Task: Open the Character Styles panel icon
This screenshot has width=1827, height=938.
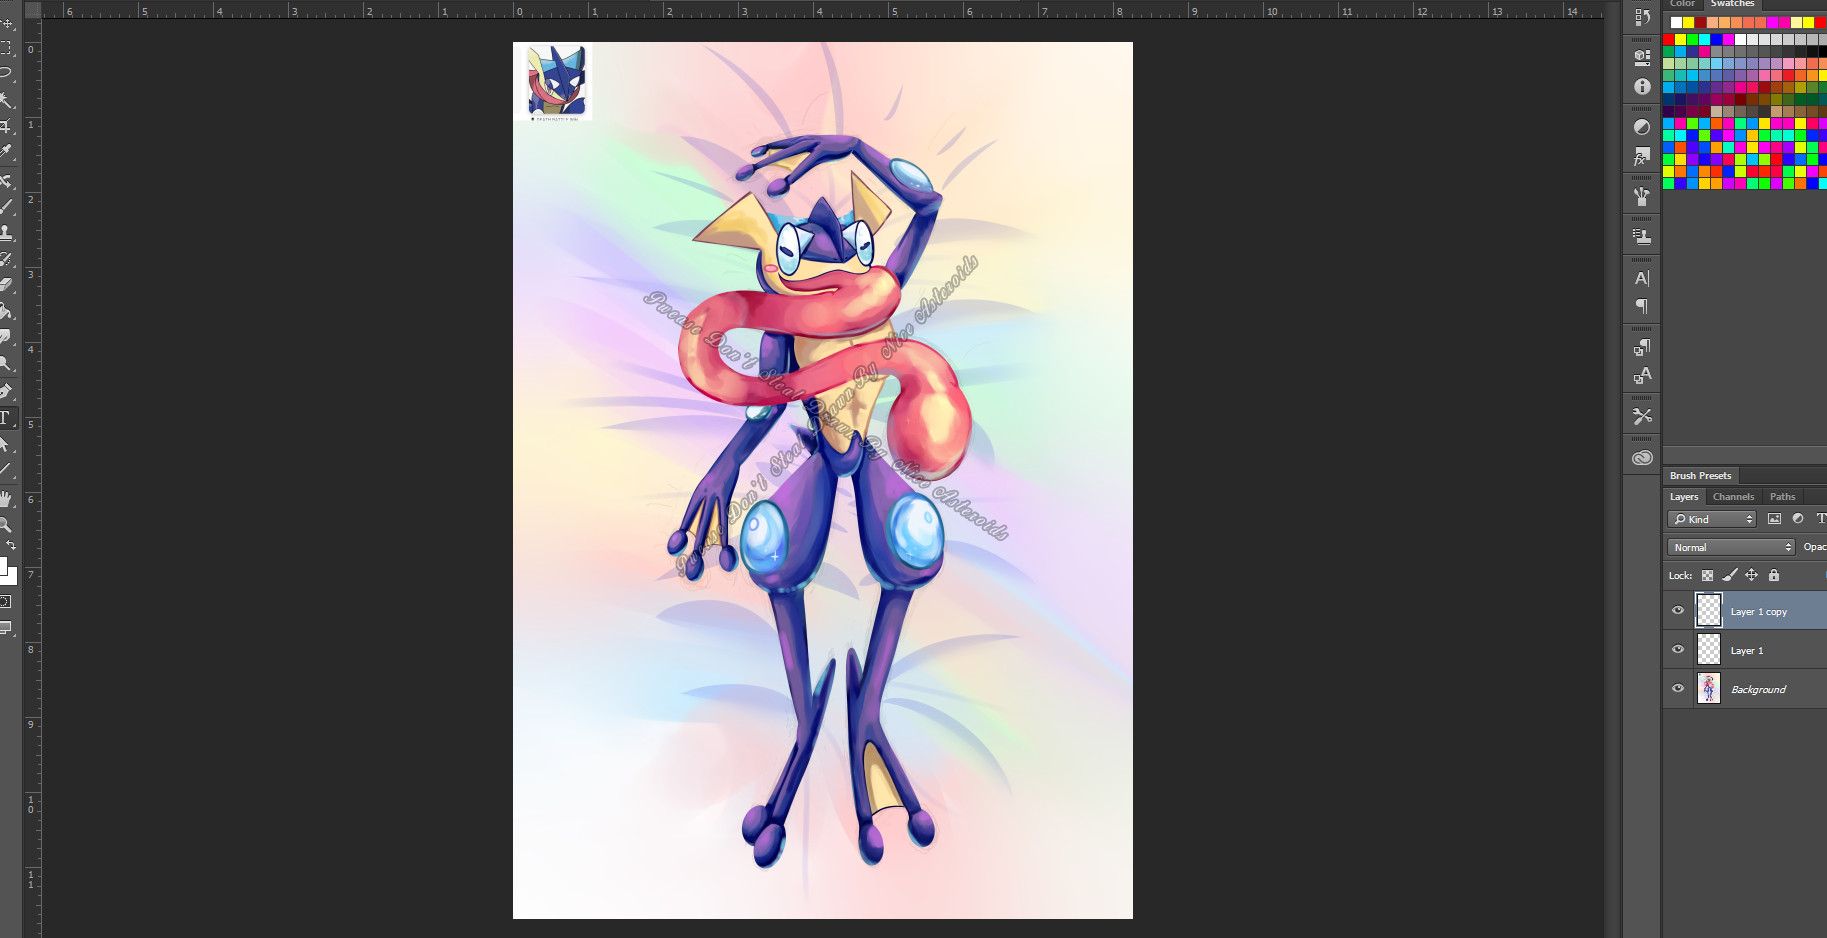Action: coord(1642,376)
